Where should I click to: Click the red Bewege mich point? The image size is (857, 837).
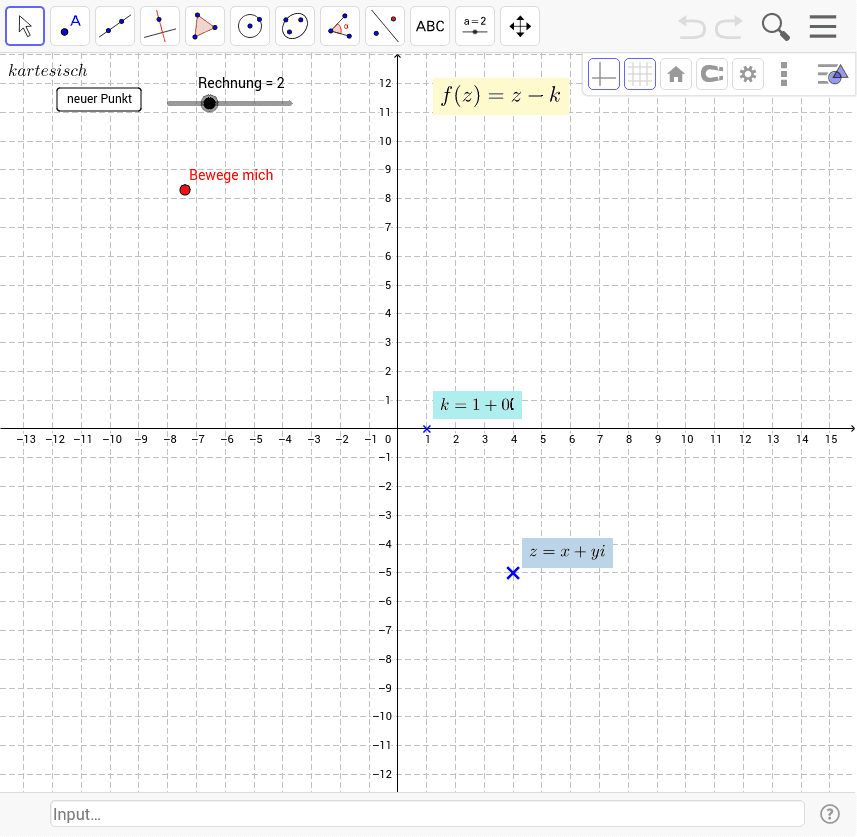[185, 190]
